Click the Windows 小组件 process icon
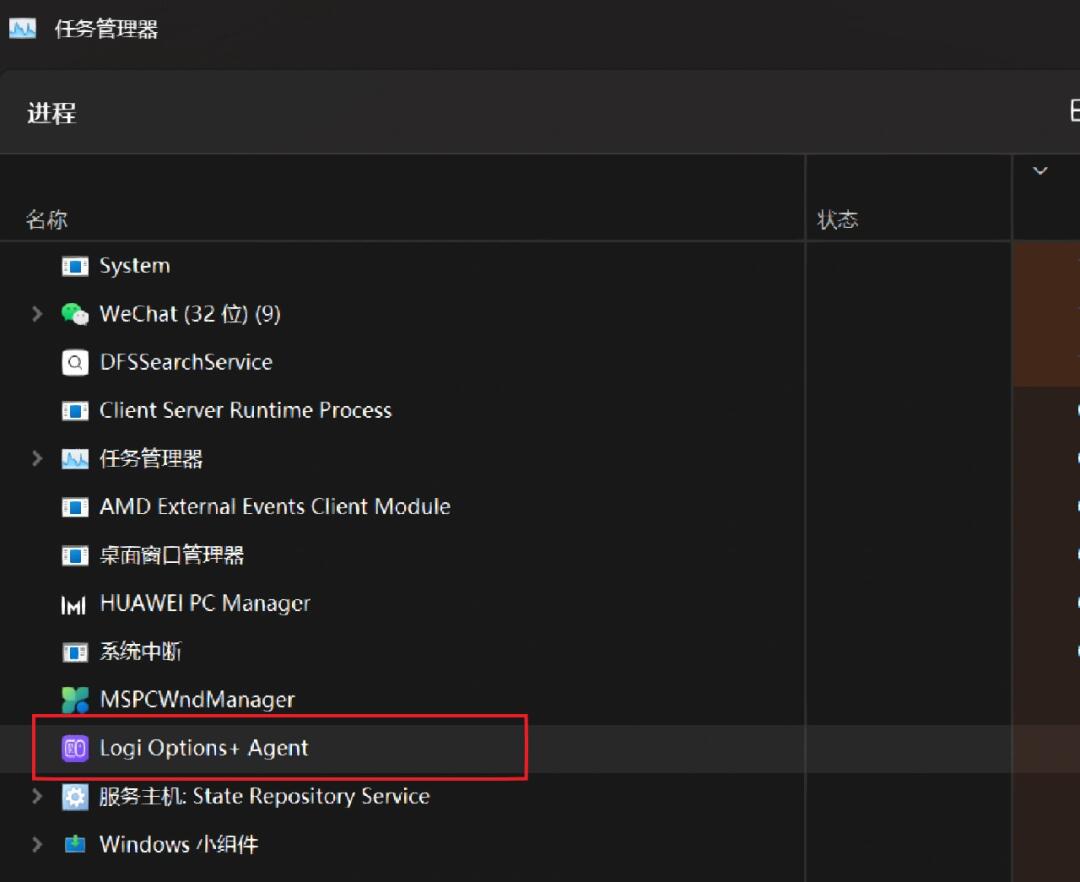 pyautogui.click(x=75, y=844)
